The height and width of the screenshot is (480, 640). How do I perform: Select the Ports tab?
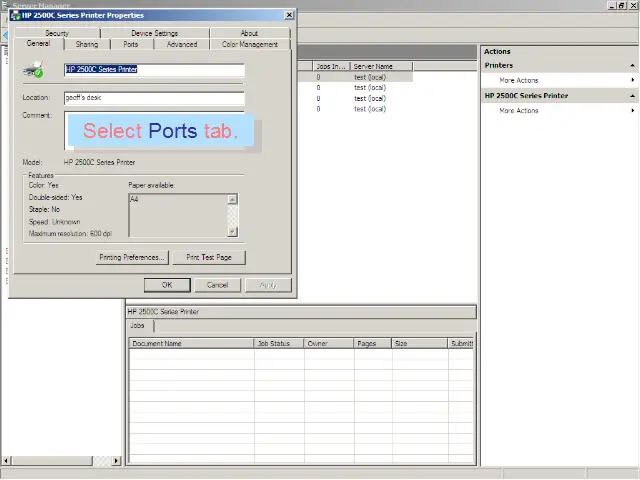(131, 44)
